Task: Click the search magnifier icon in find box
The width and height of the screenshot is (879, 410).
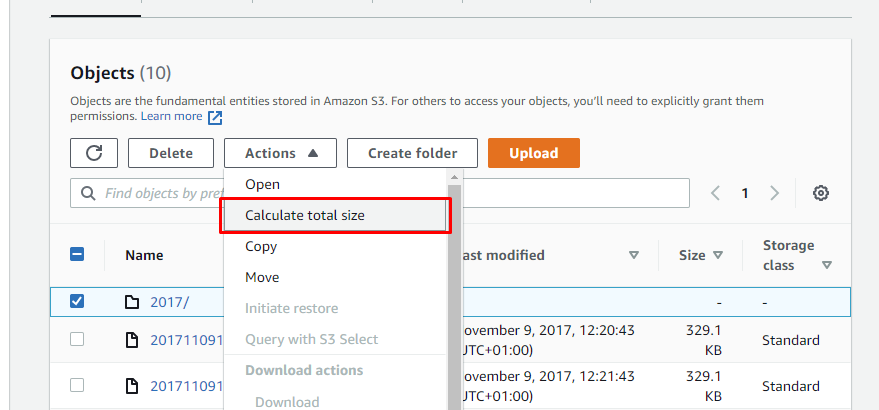Action: (x=88, y=194)
